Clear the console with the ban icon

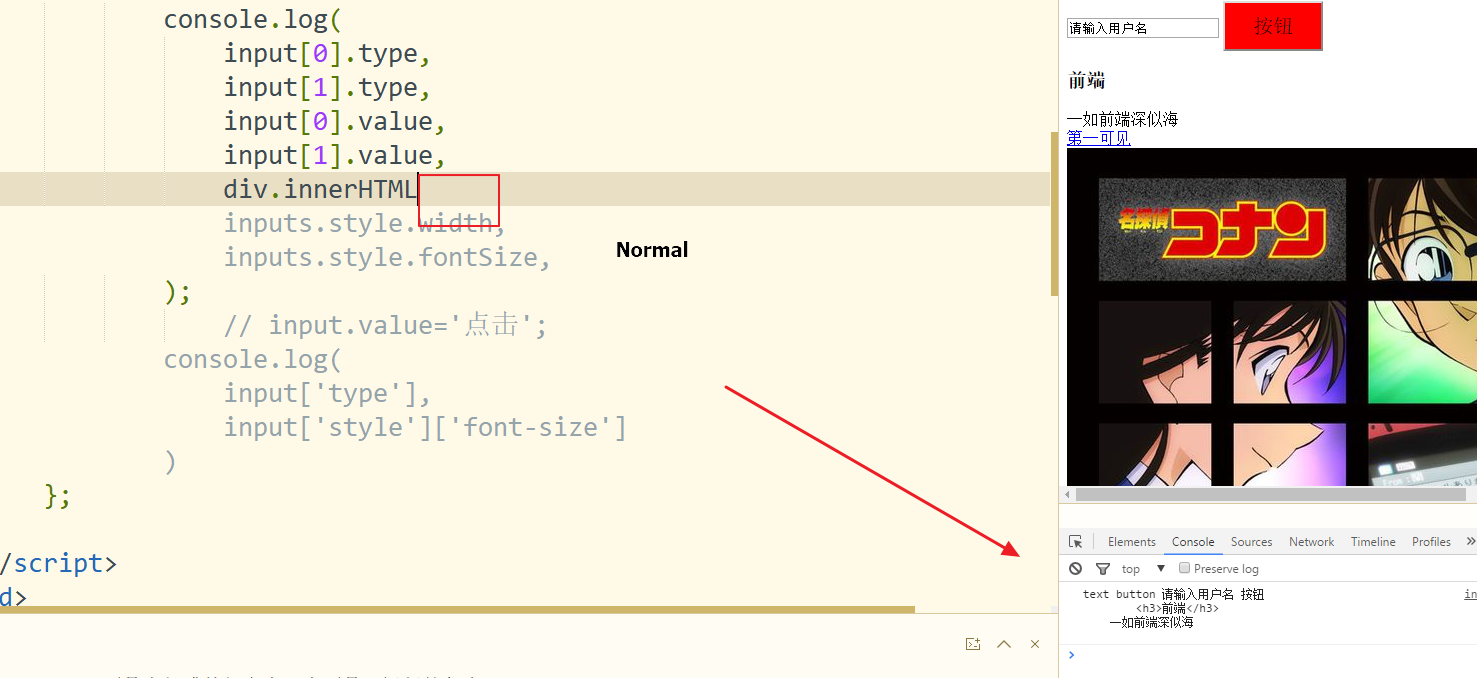click(1075, 569)
